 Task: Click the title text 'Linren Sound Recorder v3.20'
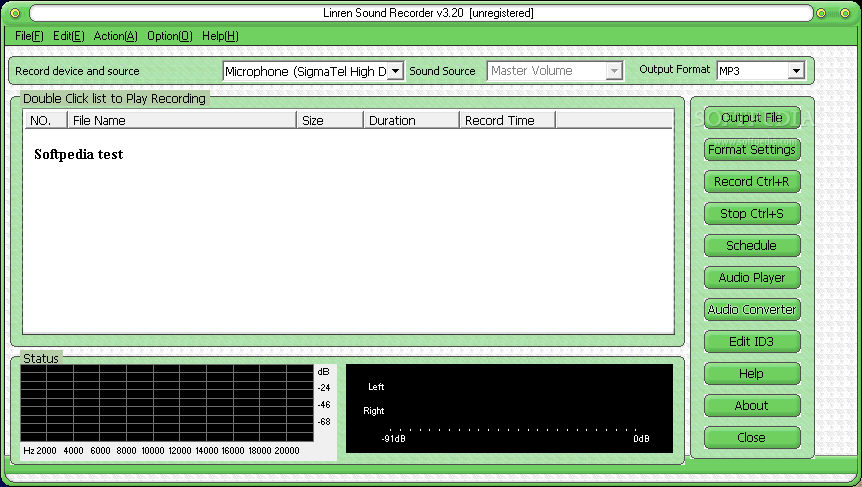(x=394, y=13)
